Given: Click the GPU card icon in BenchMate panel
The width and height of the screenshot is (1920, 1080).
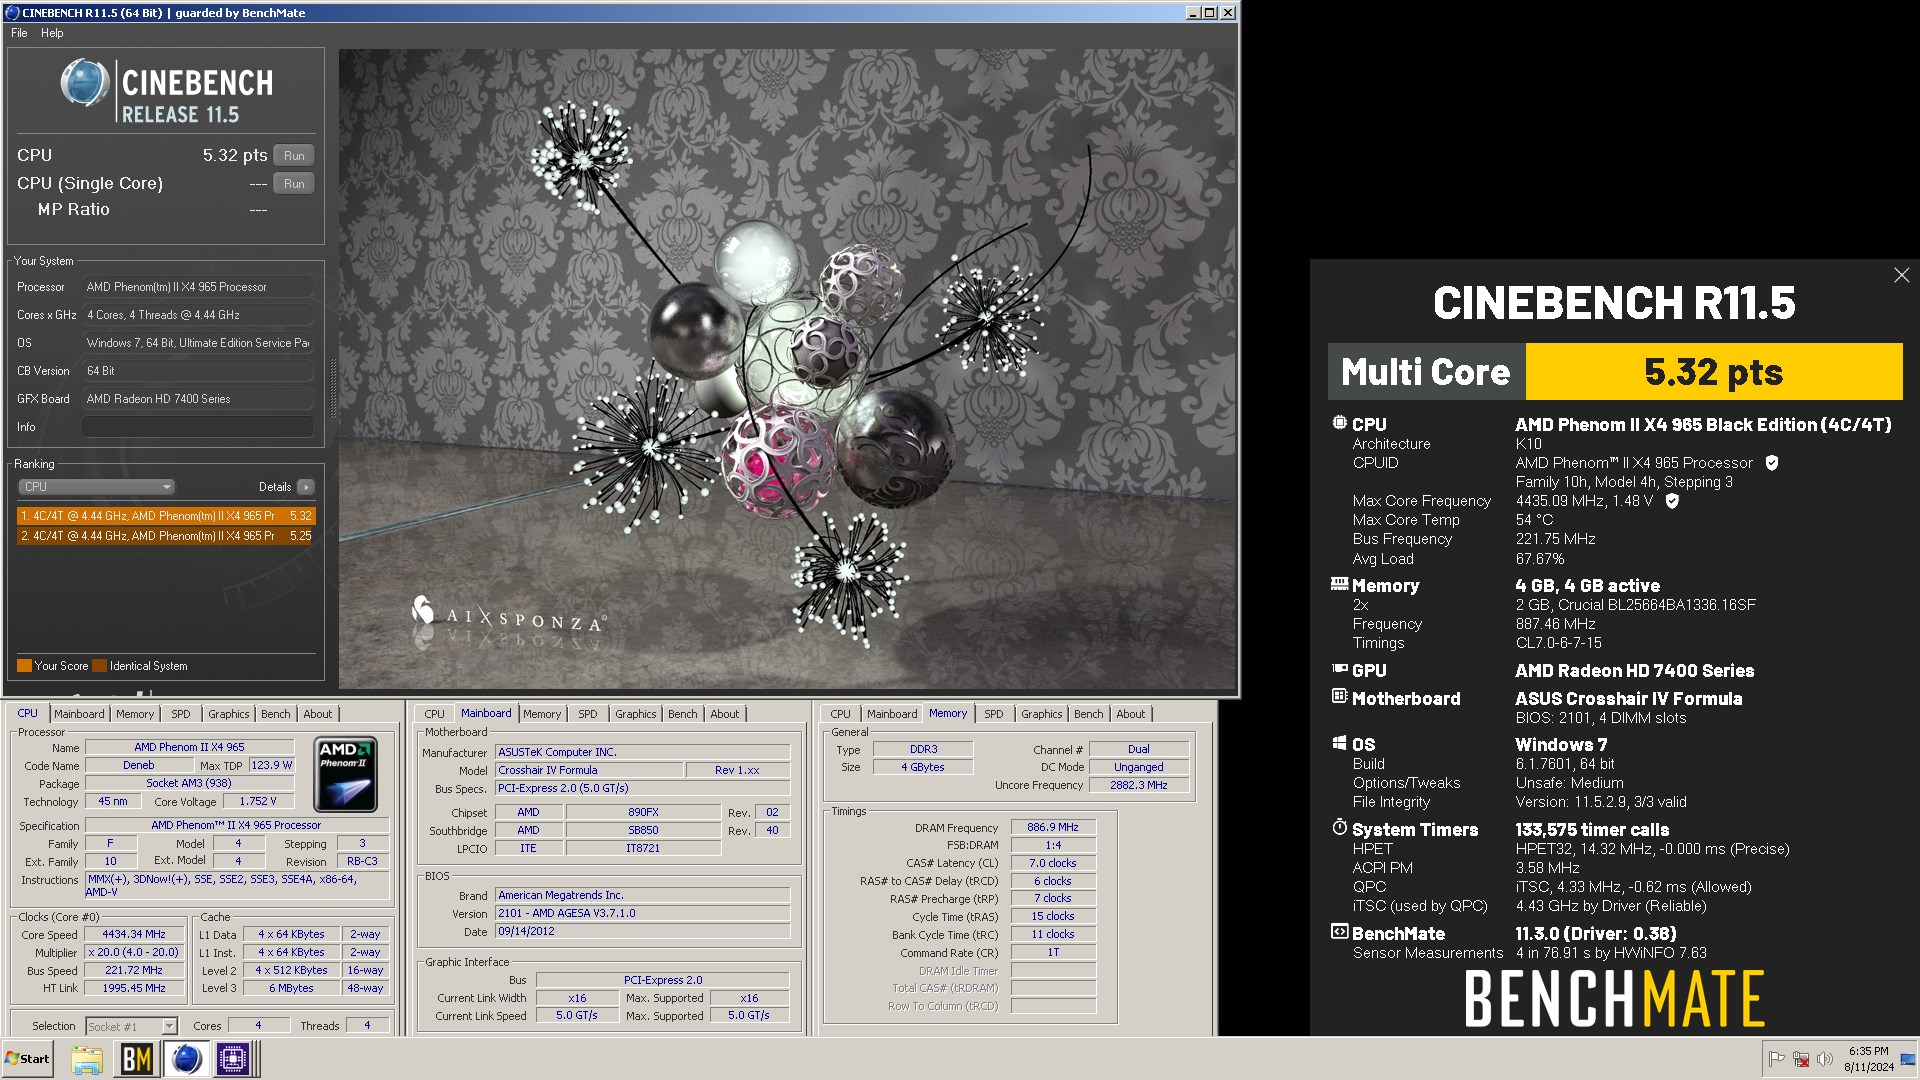Looking at the screenshot, I should pyautogui.click(x=1339, y=669).
